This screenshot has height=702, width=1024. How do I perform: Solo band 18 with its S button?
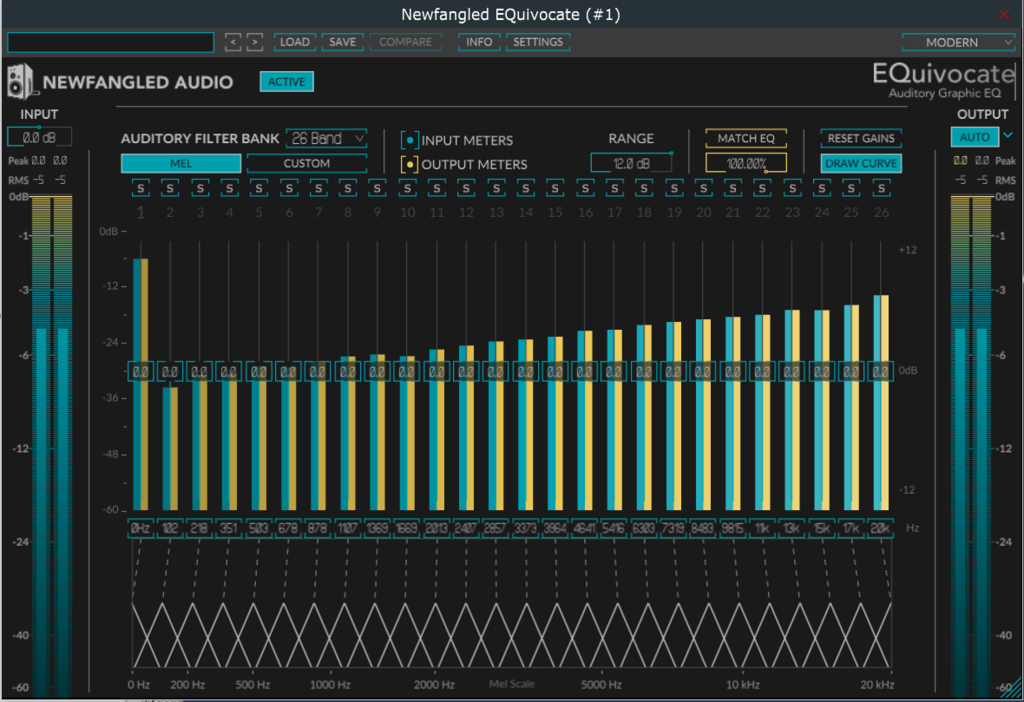644,189
